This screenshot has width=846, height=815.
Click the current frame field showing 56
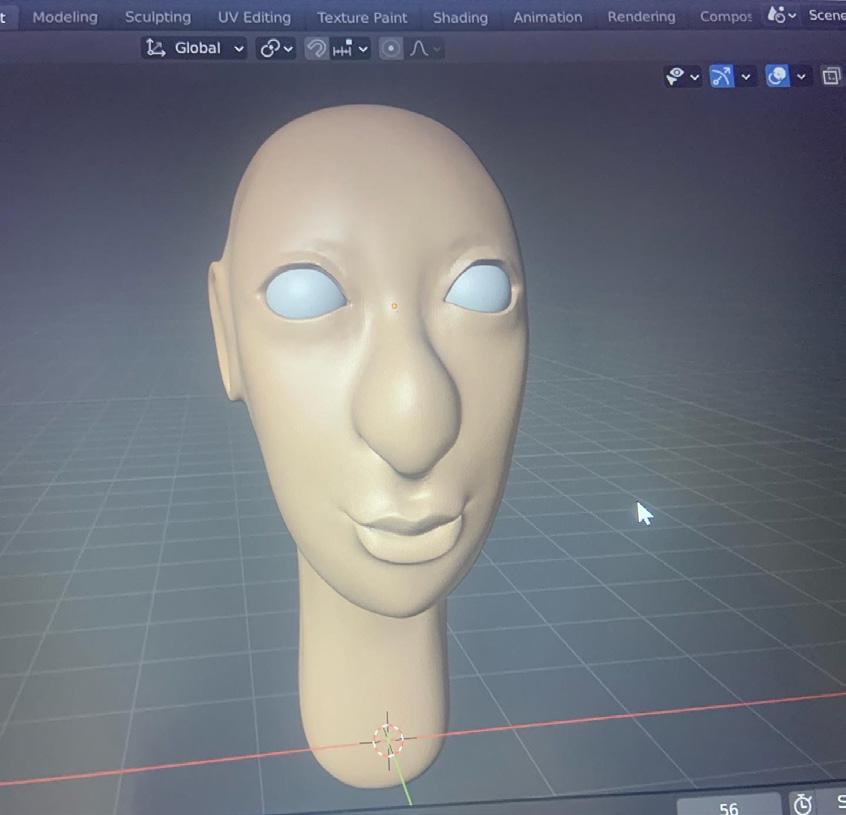728,806
